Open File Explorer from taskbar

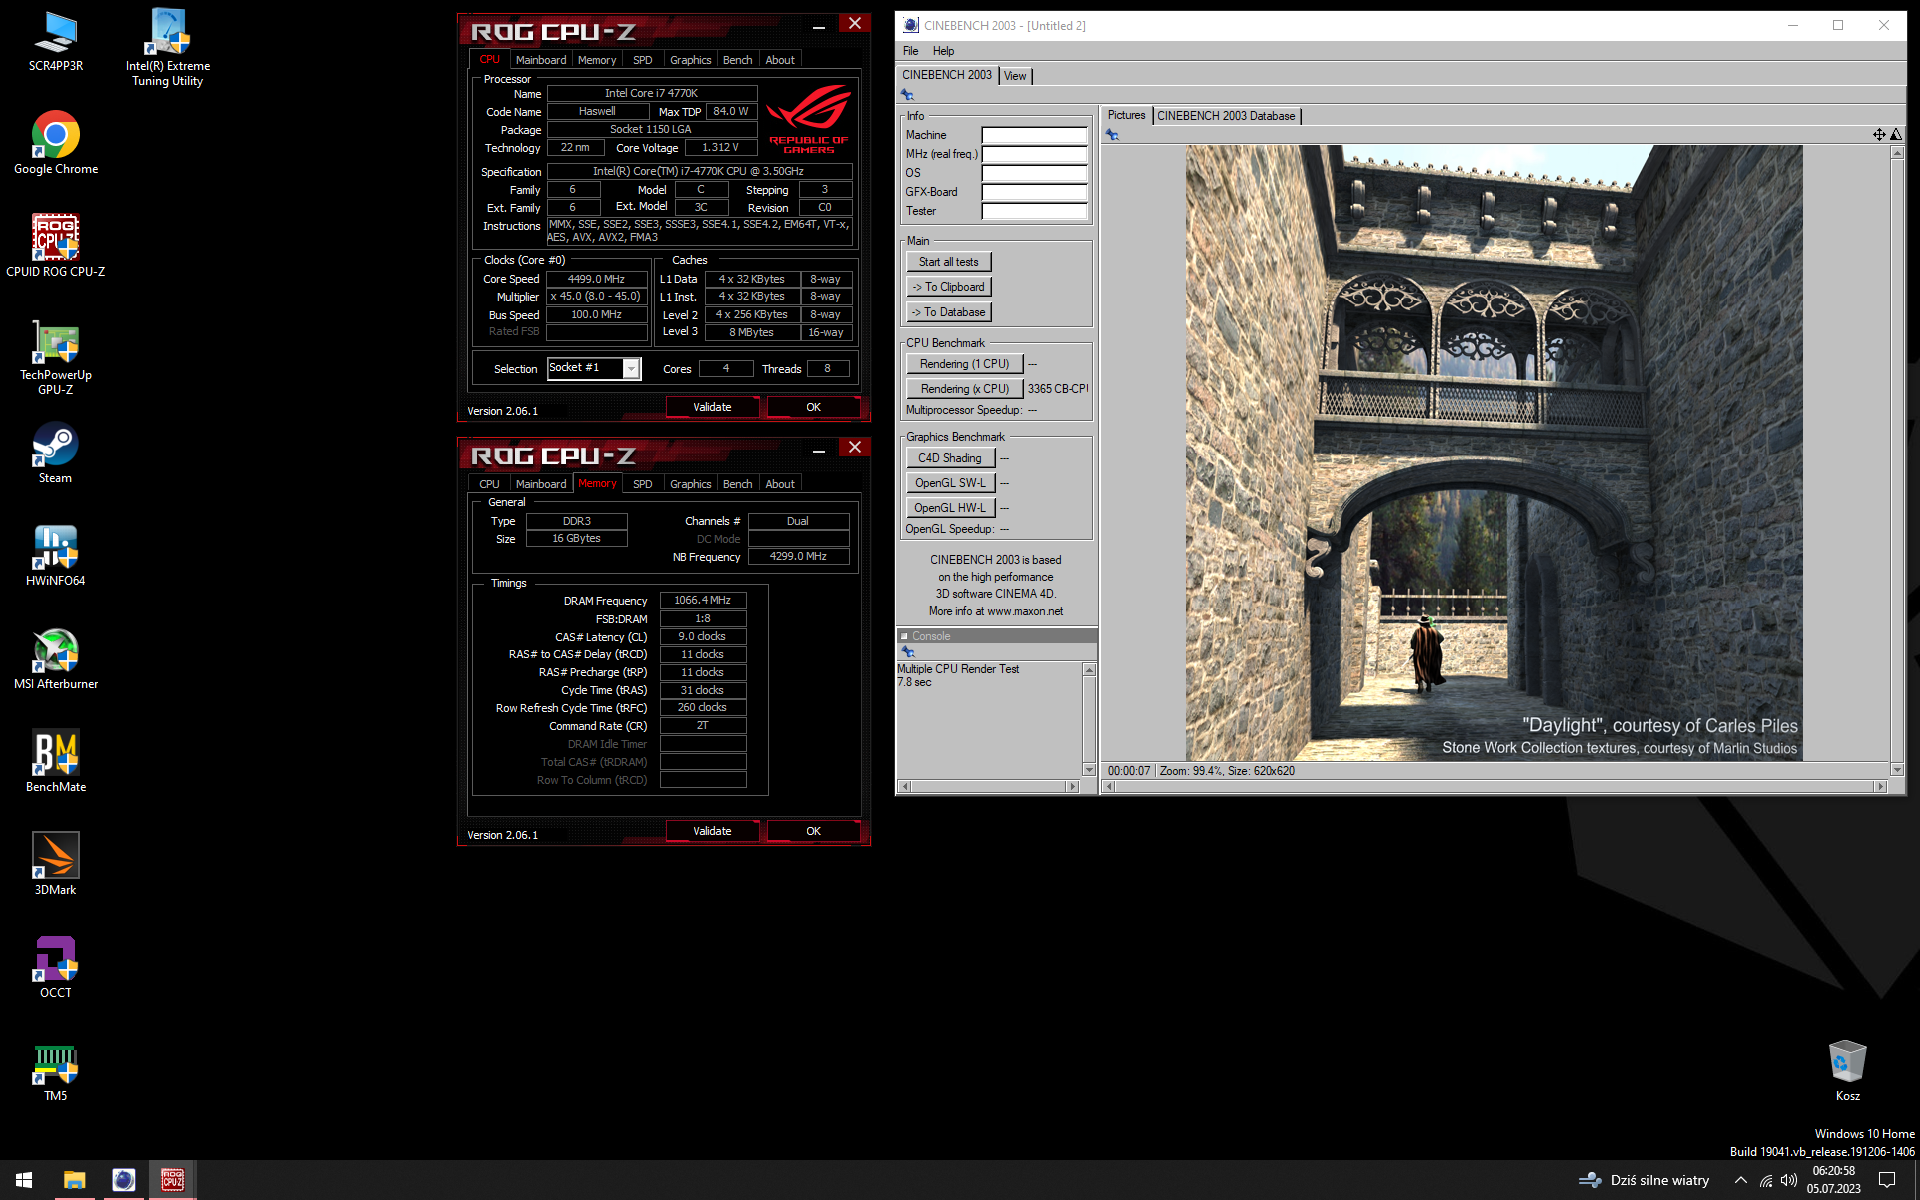point(75,1180)
